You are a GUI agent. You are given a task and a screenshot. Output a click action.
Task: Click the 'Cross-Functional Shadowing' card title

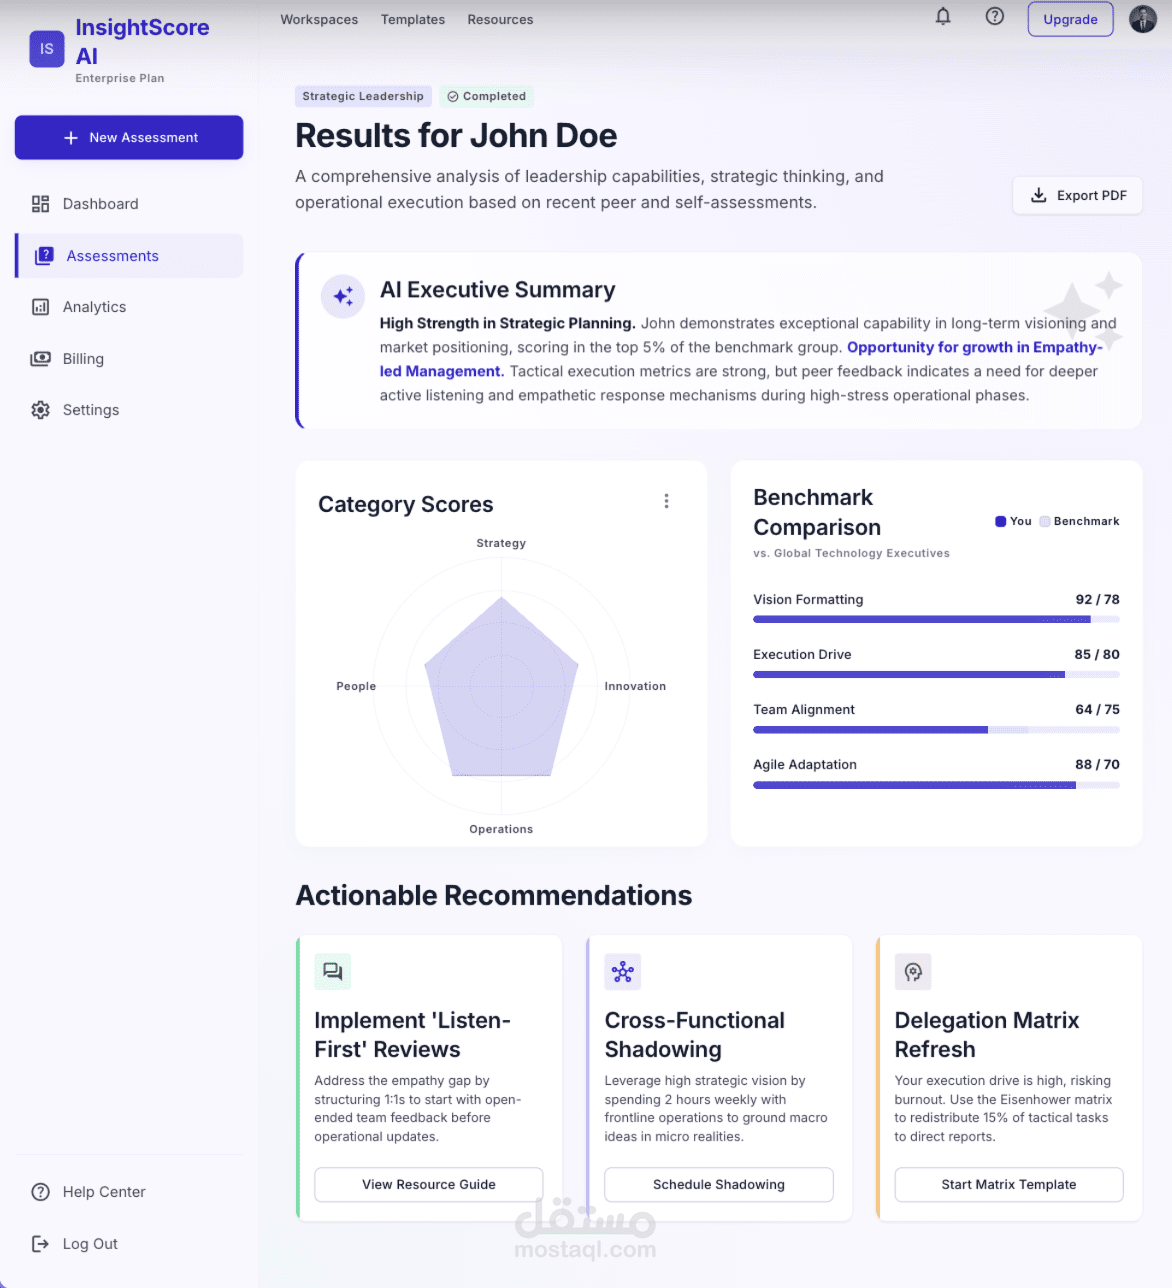(x=695, y=1035)
